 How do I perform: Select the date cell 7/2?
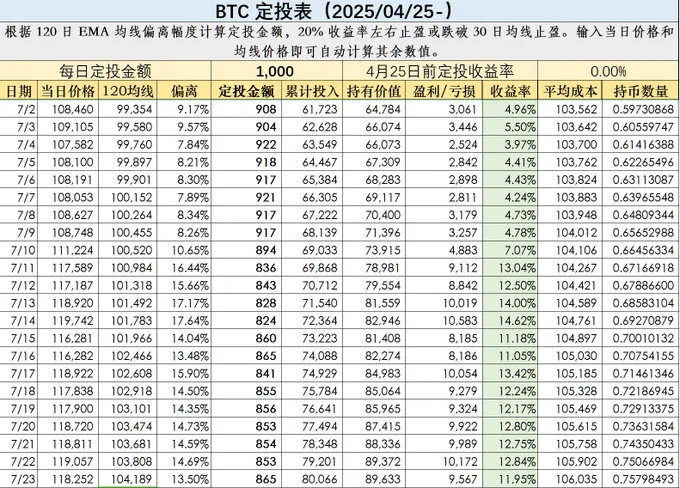[19, 109]
